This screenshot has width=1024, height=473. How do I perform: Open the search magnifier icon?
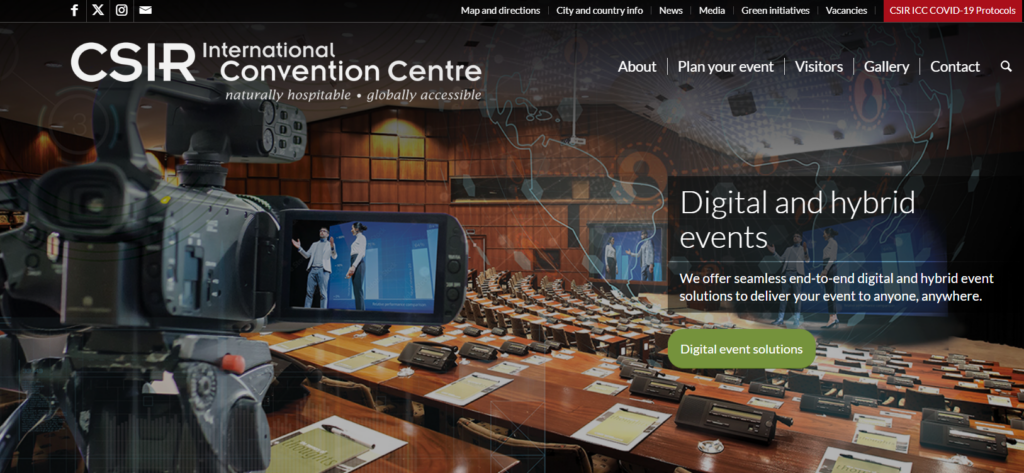(x=1006, y=66)
